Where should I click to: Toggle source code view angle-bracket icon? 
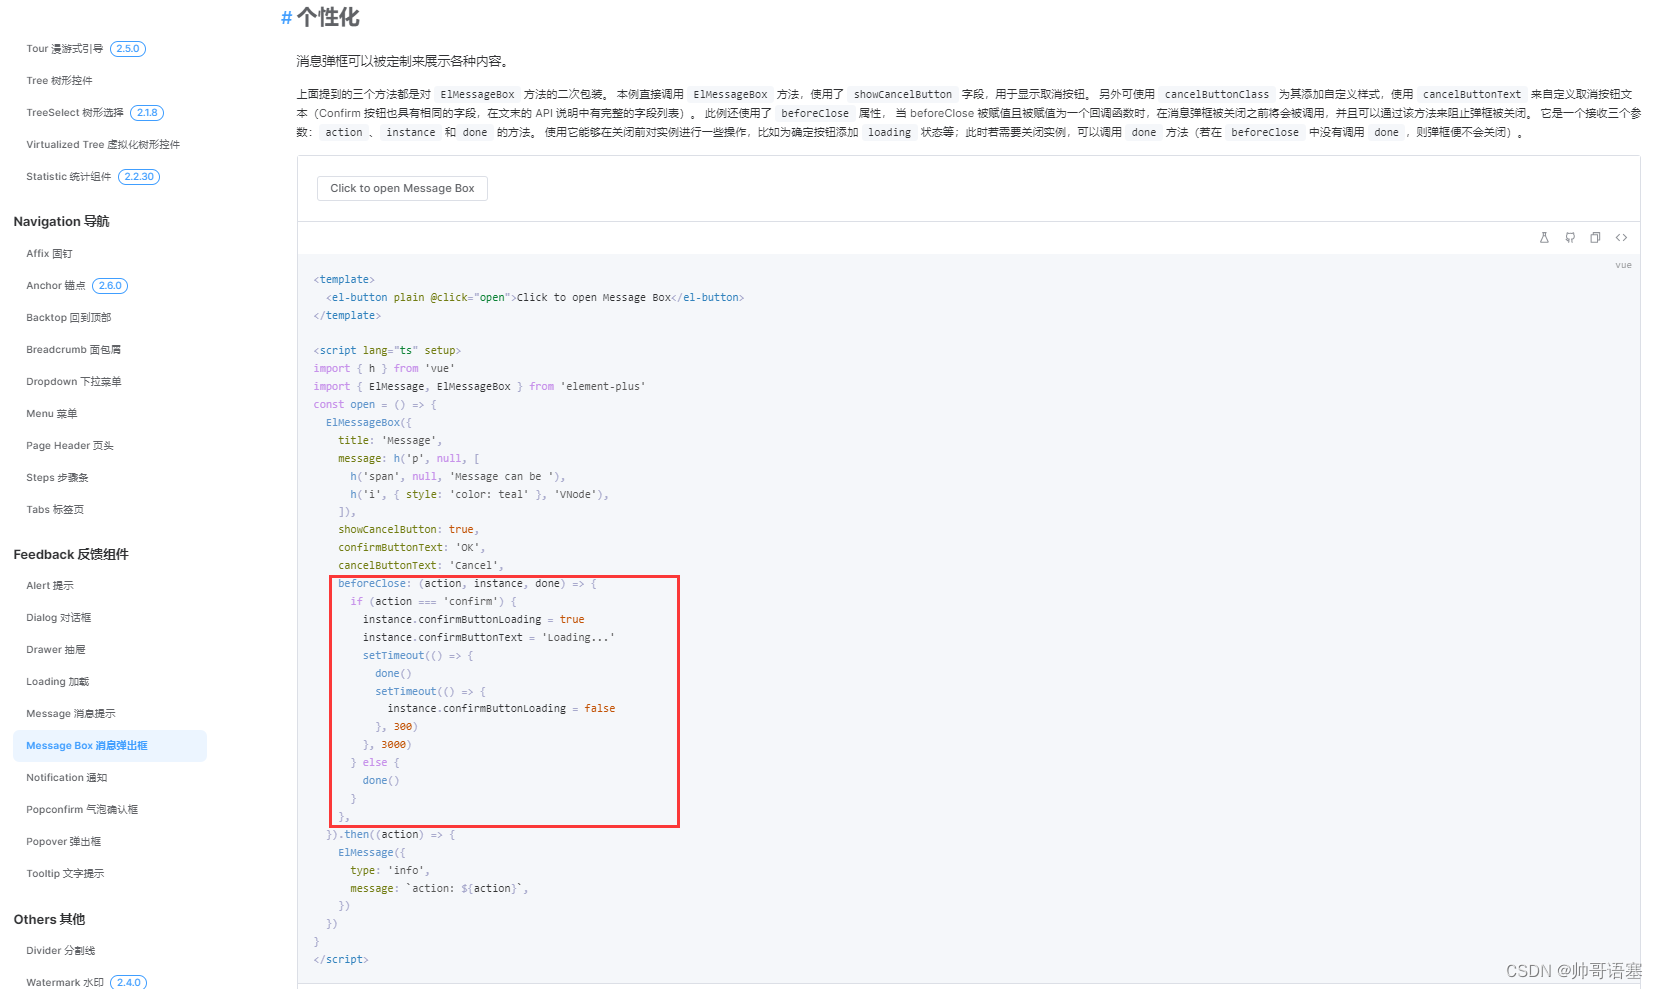point(1621,238)
